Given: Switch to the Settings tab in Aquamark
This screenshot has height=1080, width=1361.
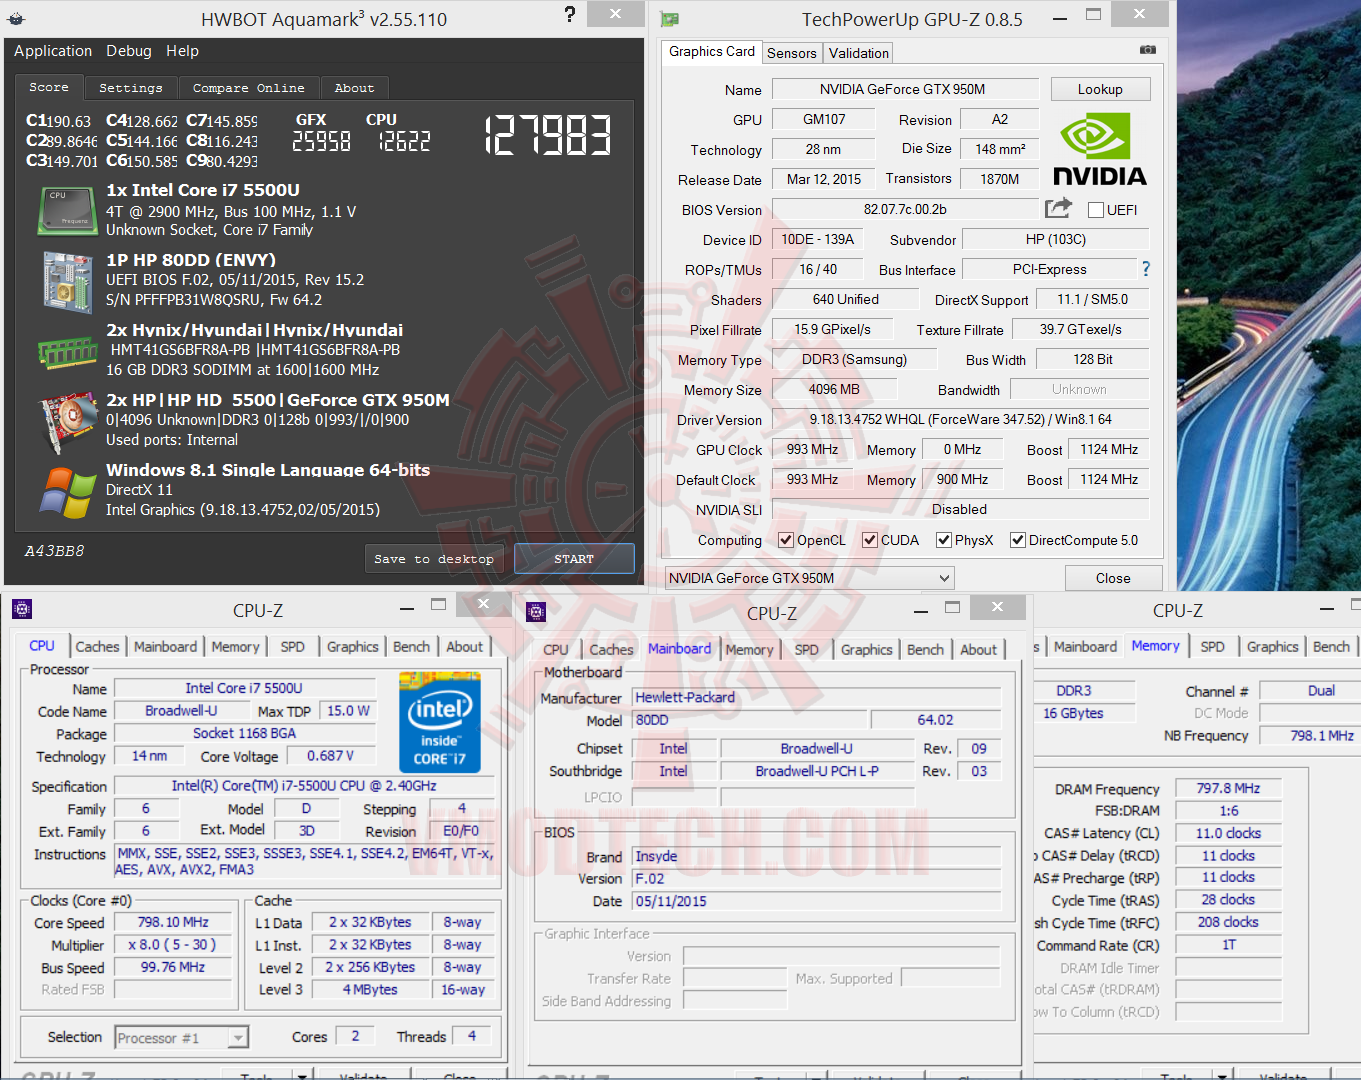Looking at the screenshot, I should pyautogui.click(x=131, y=88).
